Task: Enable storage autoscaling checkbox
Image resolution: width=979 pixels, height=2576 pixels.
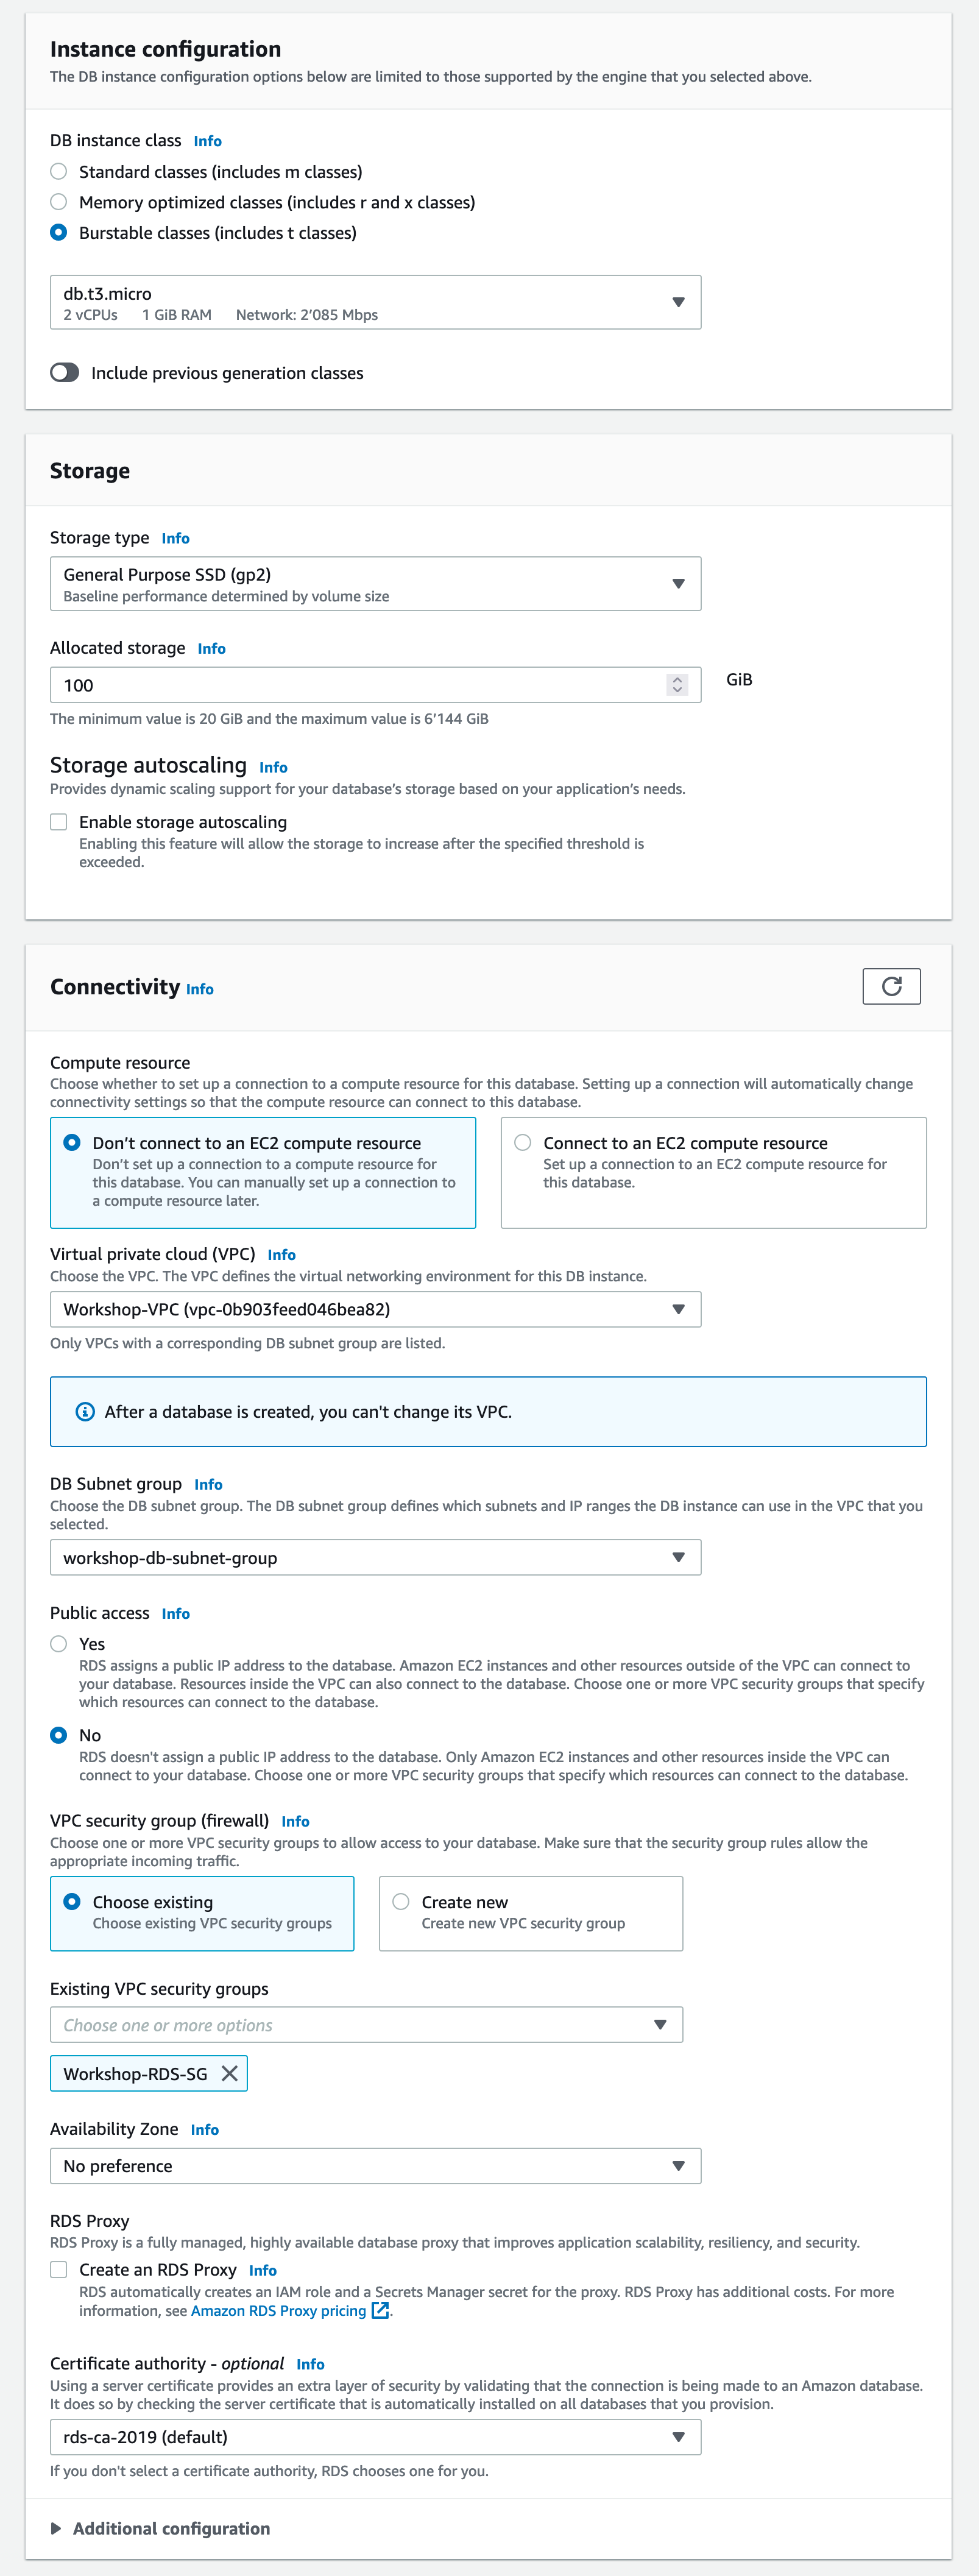Action: [x=59, y=821]
